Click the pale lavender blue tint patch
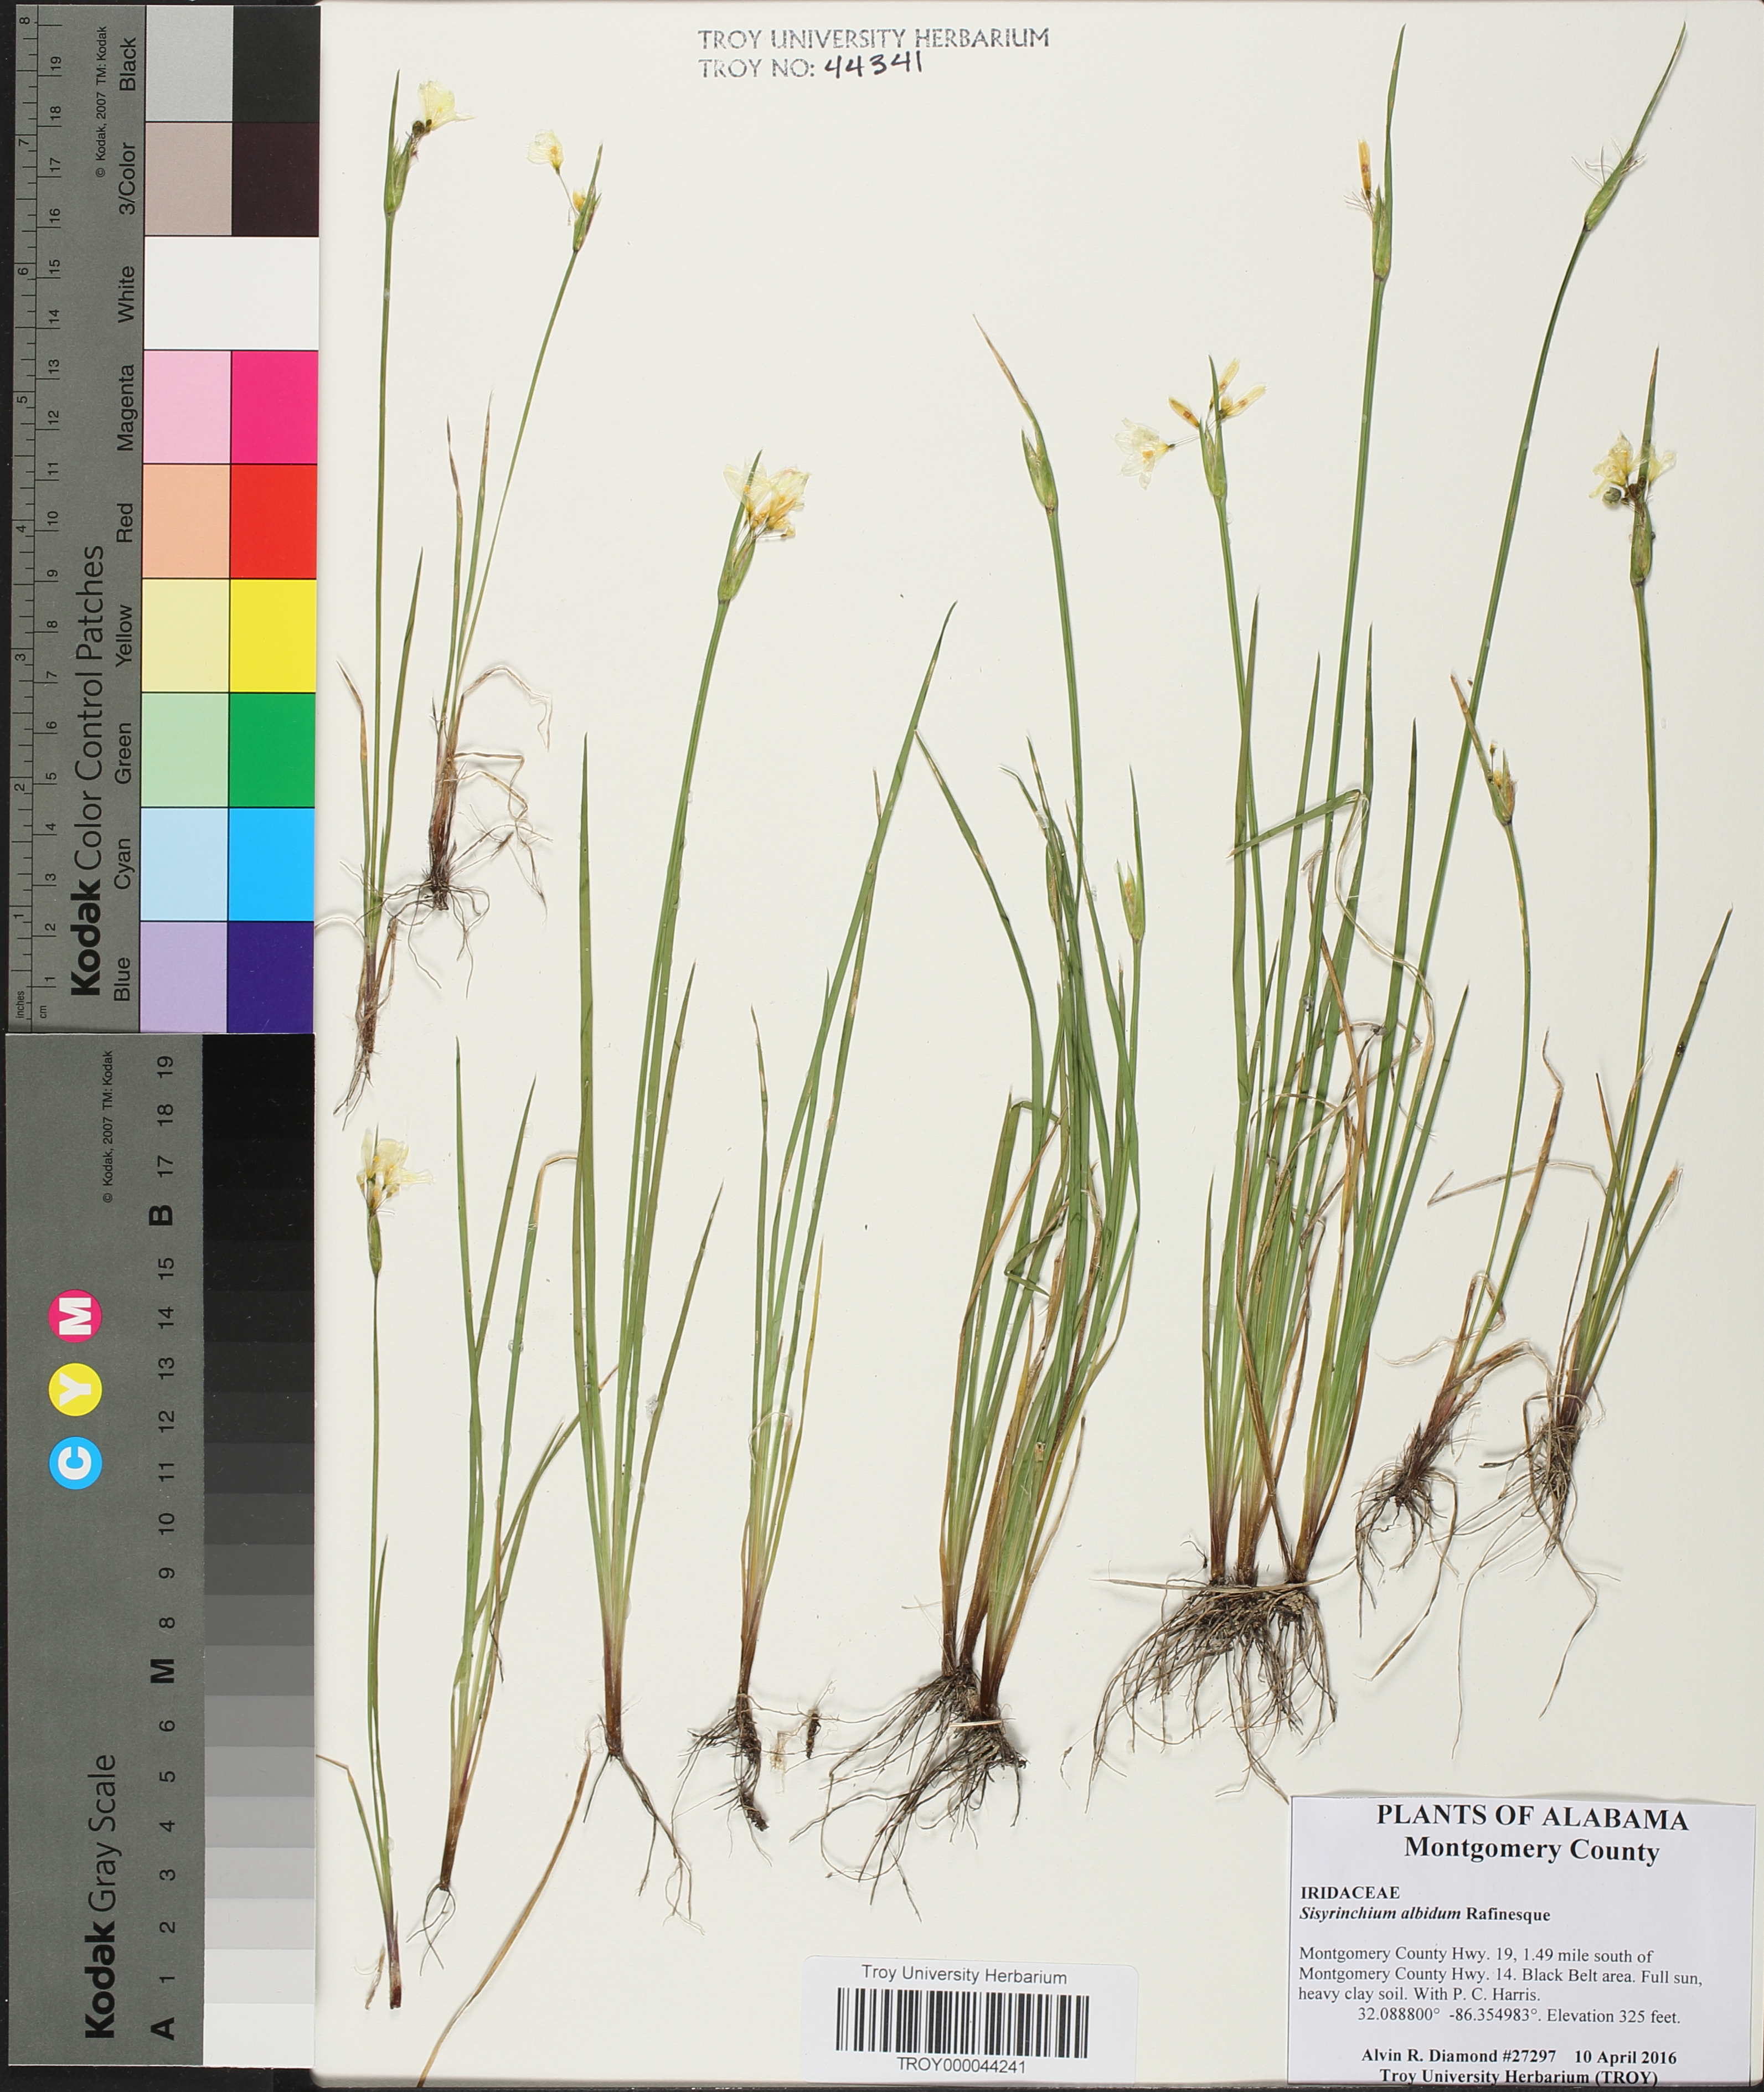This screenshot has height=2092, width=1764. (x=183, y=976)
